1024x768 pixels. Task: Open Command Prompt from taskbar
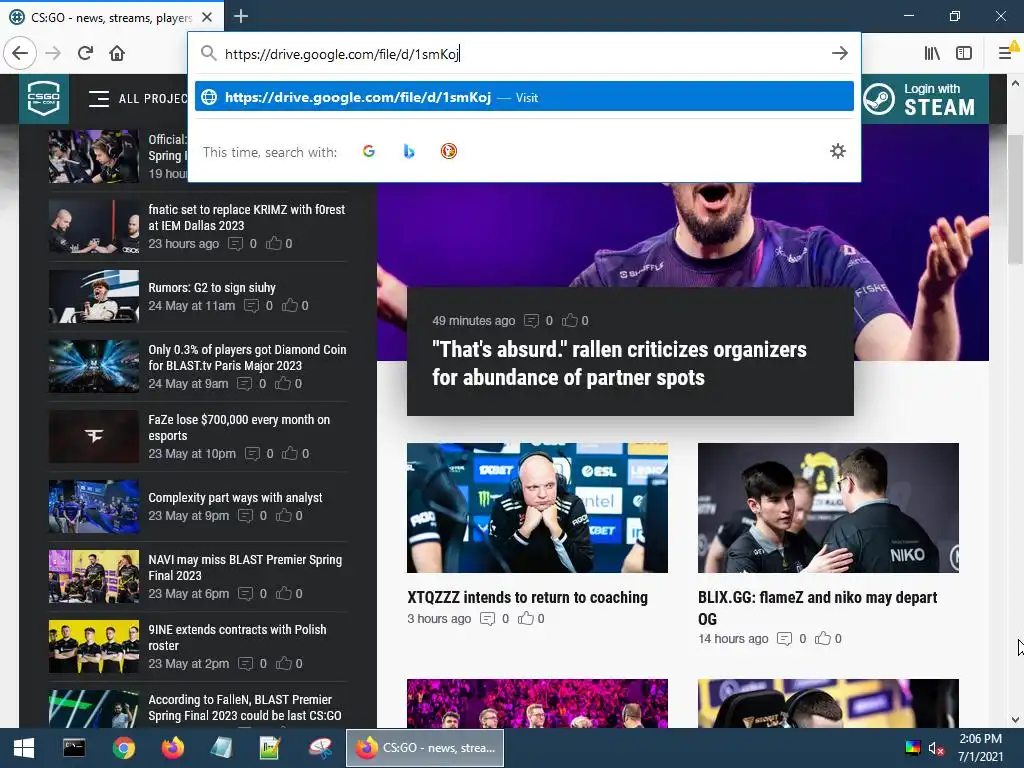click(x=74, y=748)
